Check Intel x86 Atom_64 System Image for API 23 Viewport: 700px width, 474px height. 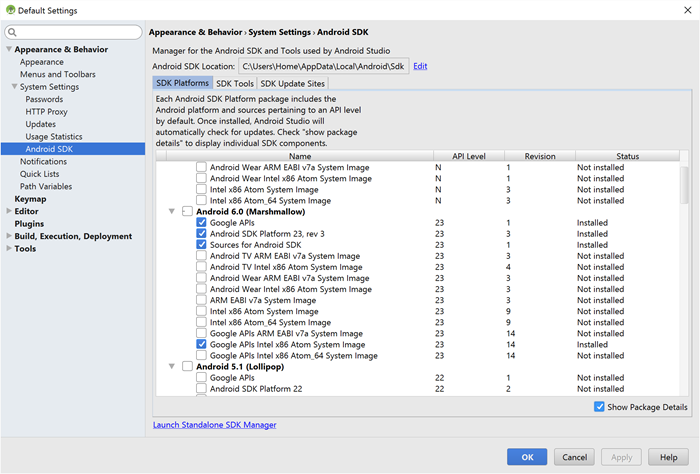click(x=201, y=322)
